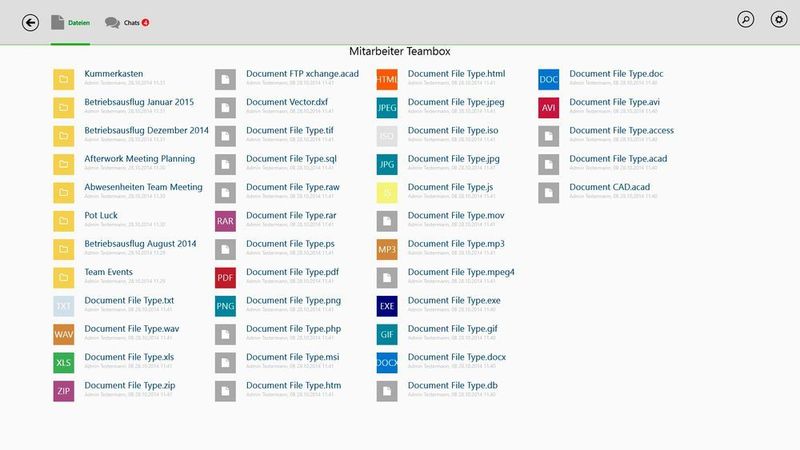Viewport: 800px width, 450px height.
Task: Switch to the Chats tab
Action: [x=127, y=22]
